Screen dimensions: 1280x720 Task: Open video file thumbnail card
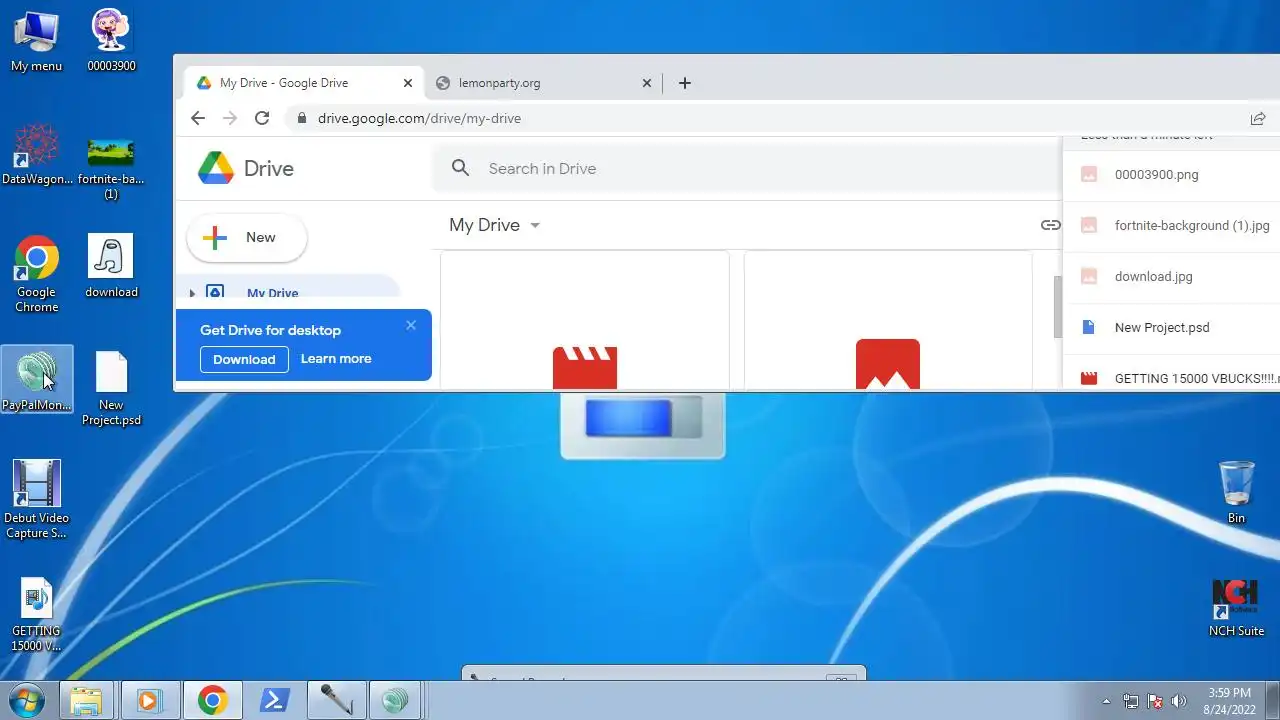(x=585, y=320)
